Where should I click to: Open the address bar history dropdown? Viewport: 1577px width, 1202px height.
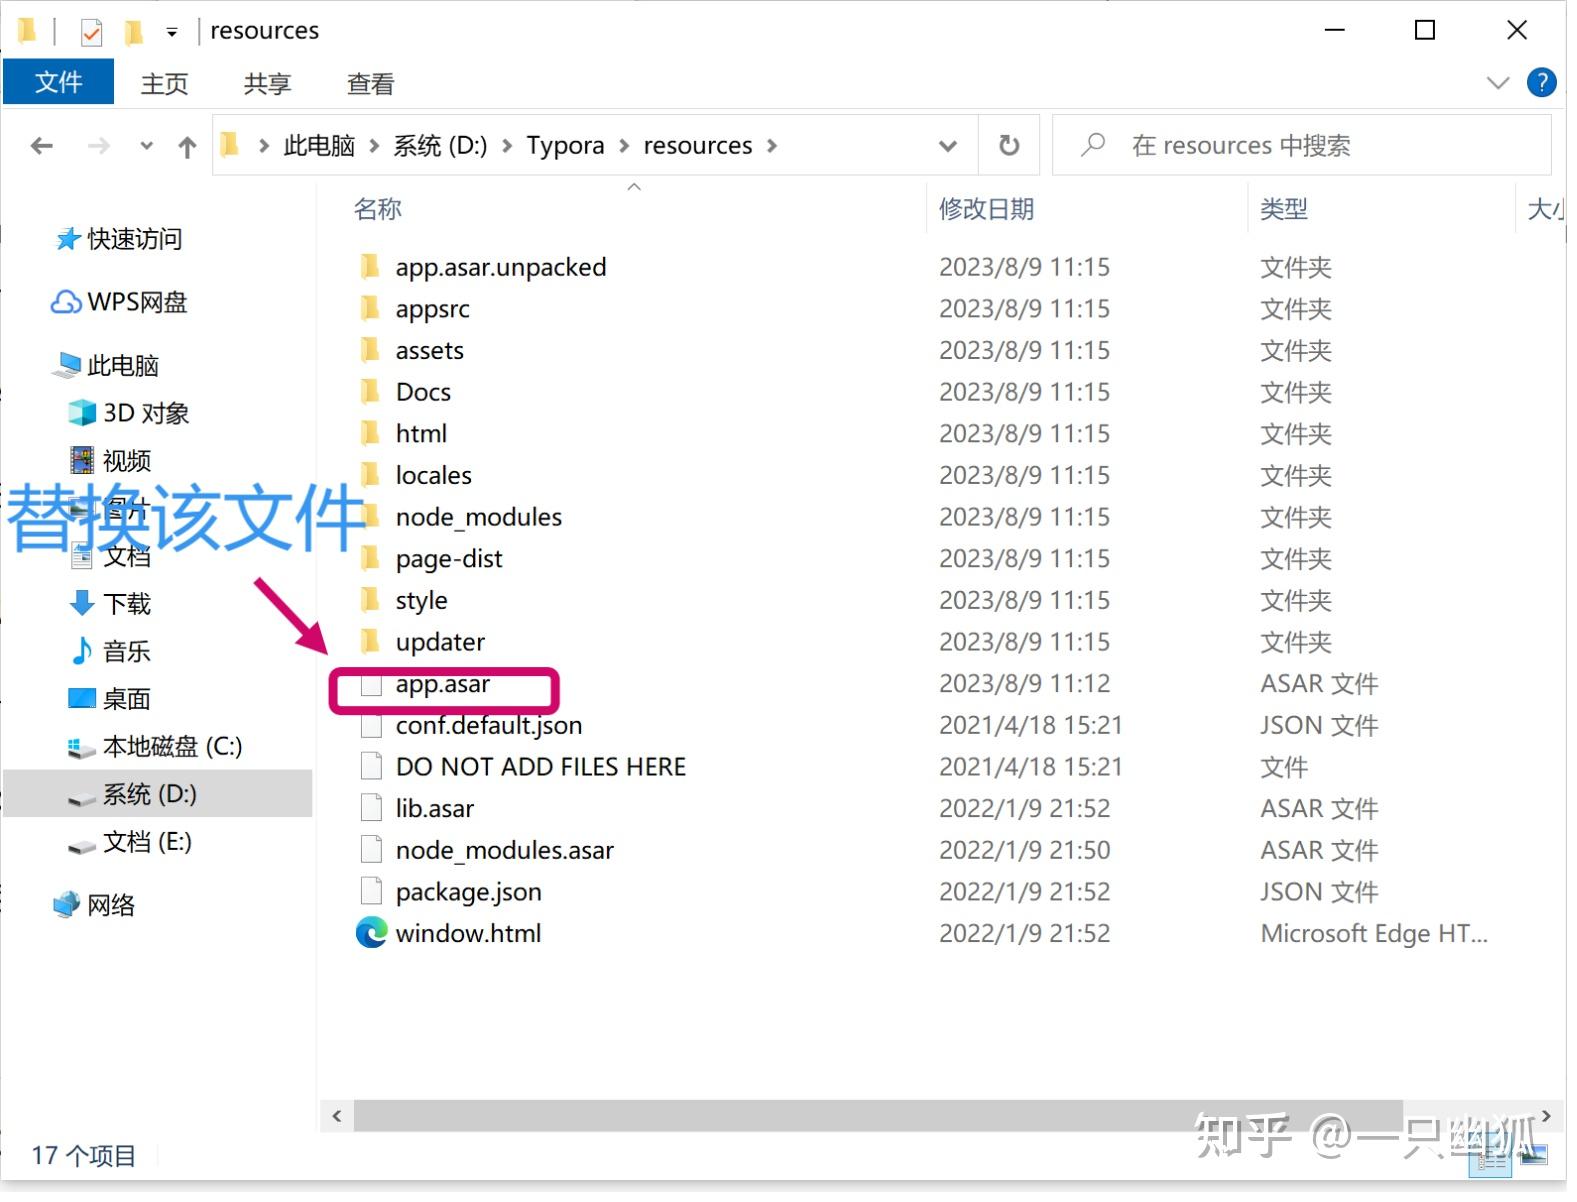click(x=947, y=146)
